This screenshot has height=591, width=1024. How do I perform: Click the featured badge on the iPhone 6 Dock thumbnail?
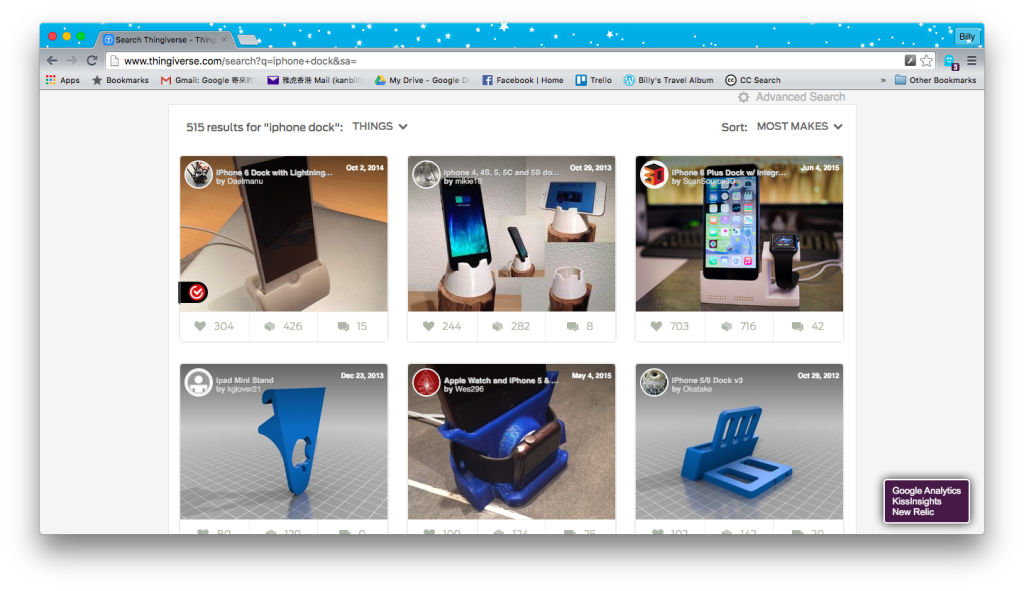[197, 292]
